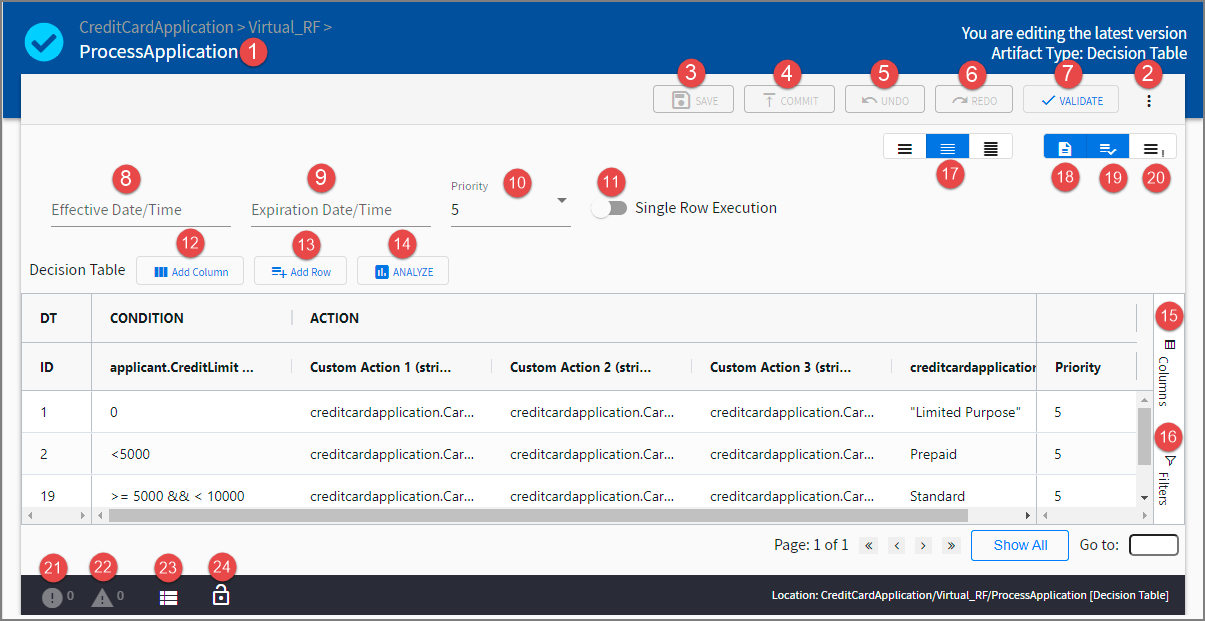Open the Priority dropdown
Screen dimensions: 1205x621
click(x=510, y=210)
